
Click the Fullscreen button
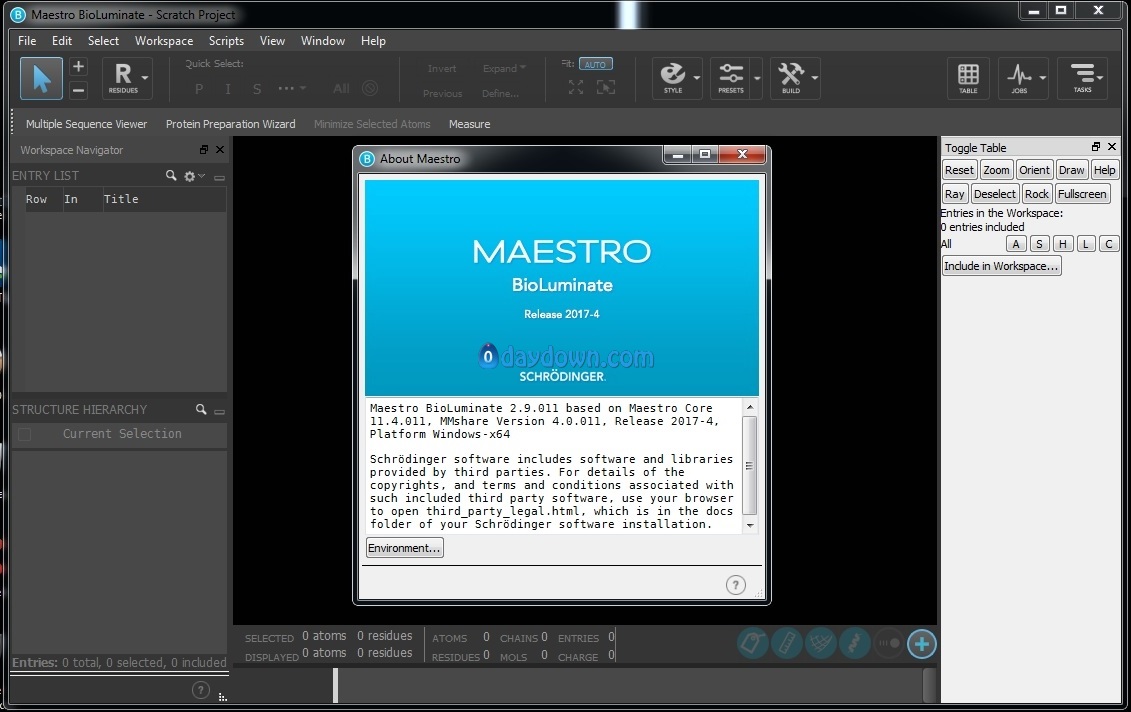point(1082,194)
